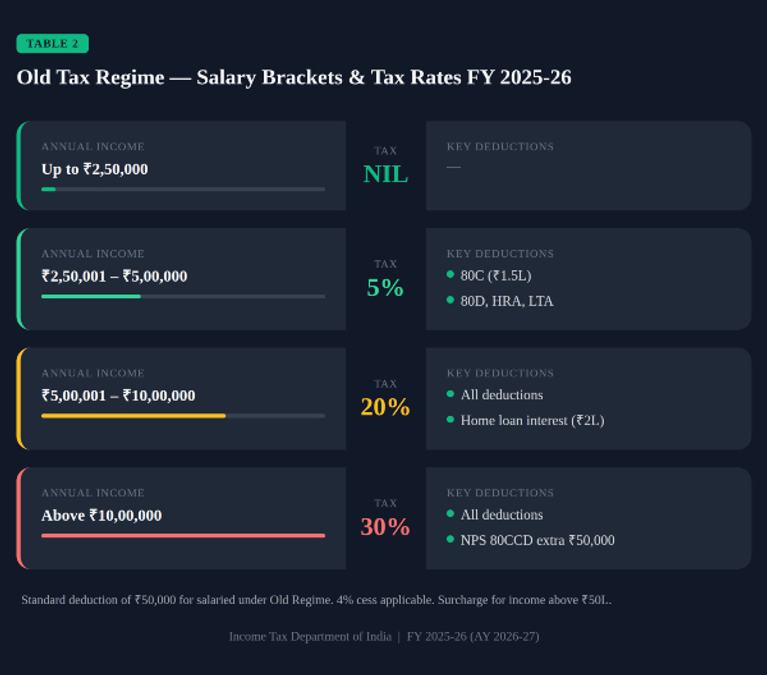
Task: Click the red full progress bar
Action: pyautogui.click(x=183, y=536)
